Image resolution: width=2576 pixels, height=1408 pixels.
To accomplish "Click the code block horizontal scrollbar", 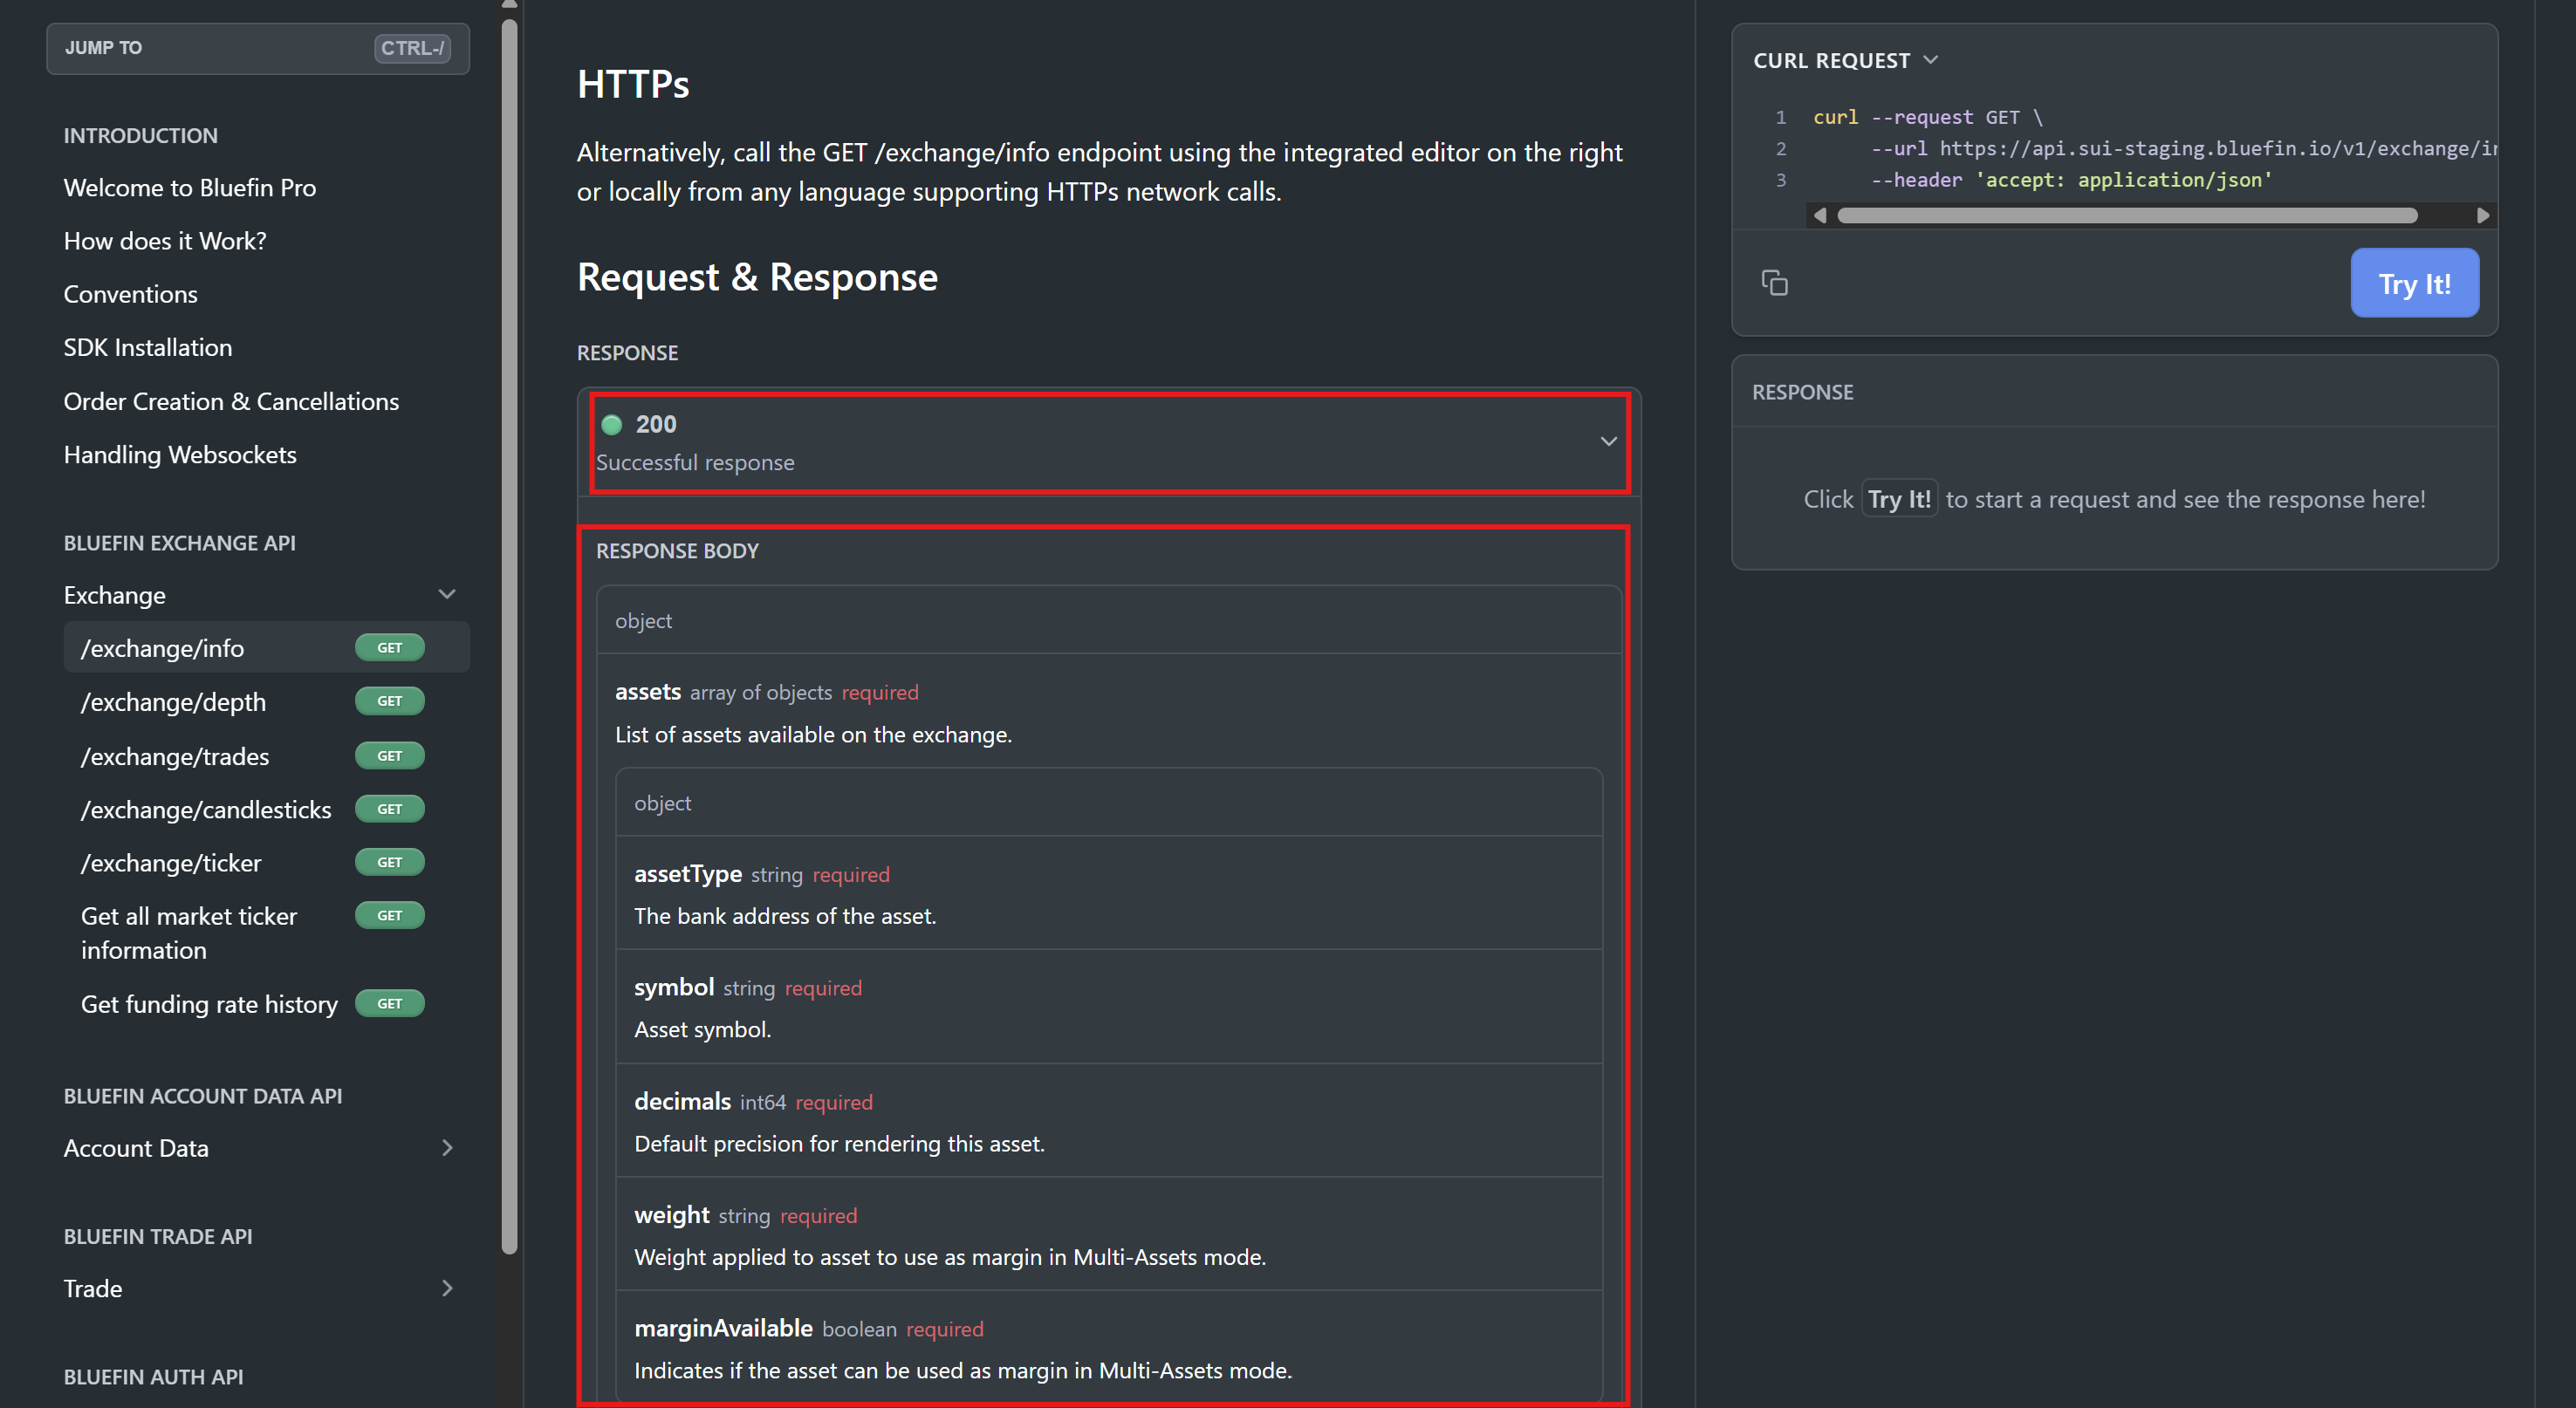I will pos(2127,215).
